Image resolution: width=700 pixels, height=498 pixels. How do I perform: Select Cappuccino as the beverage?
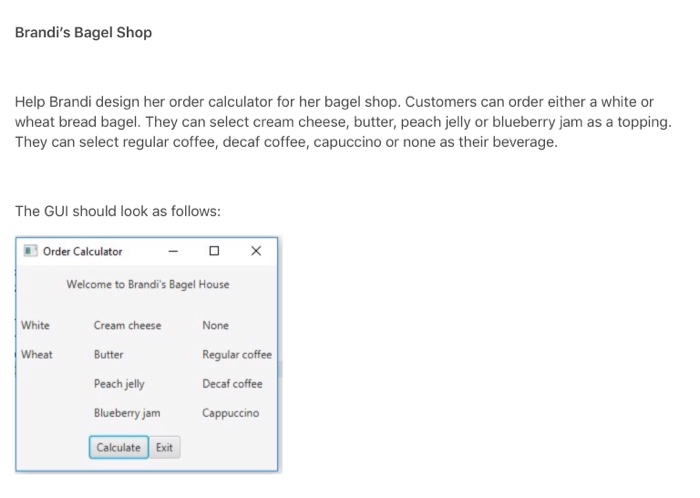point(230,413)
